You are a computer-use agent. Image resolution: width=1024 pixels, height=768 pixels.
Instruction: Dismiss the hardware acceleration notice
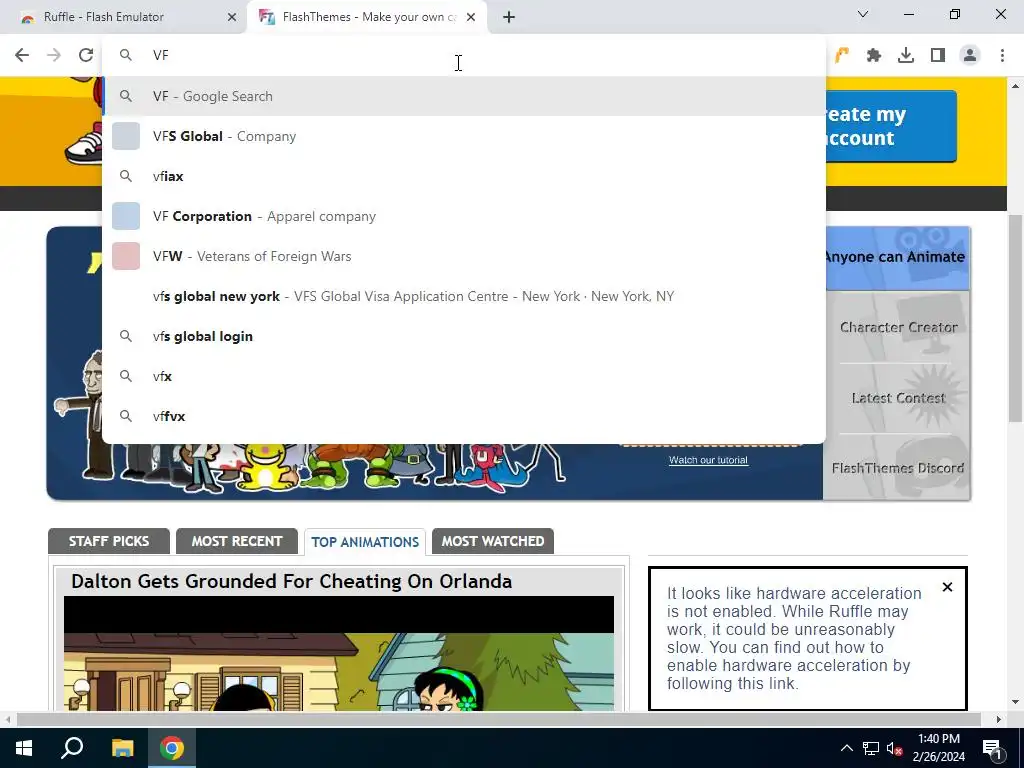pyautogui.click(x=948, y=587)
